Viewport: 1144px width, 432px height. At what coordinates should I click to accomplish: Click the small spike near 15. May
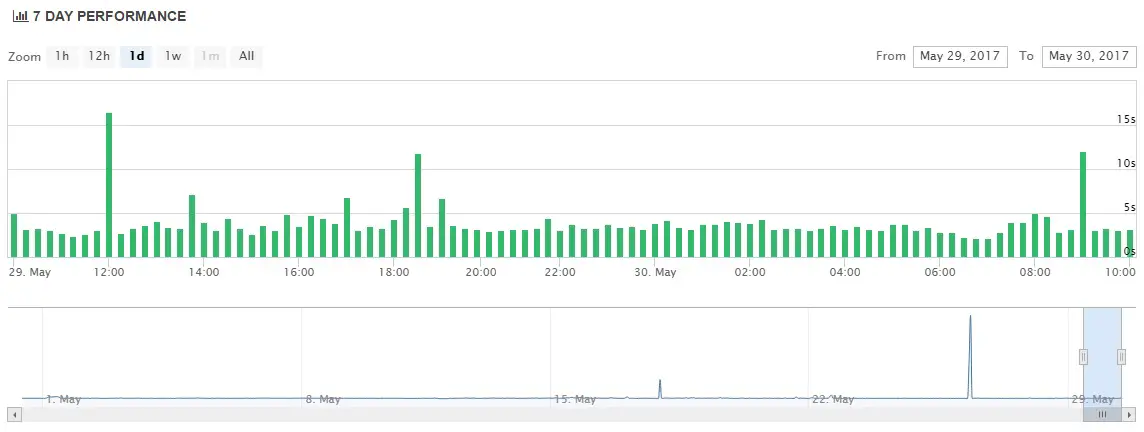[x=660, y=388]
